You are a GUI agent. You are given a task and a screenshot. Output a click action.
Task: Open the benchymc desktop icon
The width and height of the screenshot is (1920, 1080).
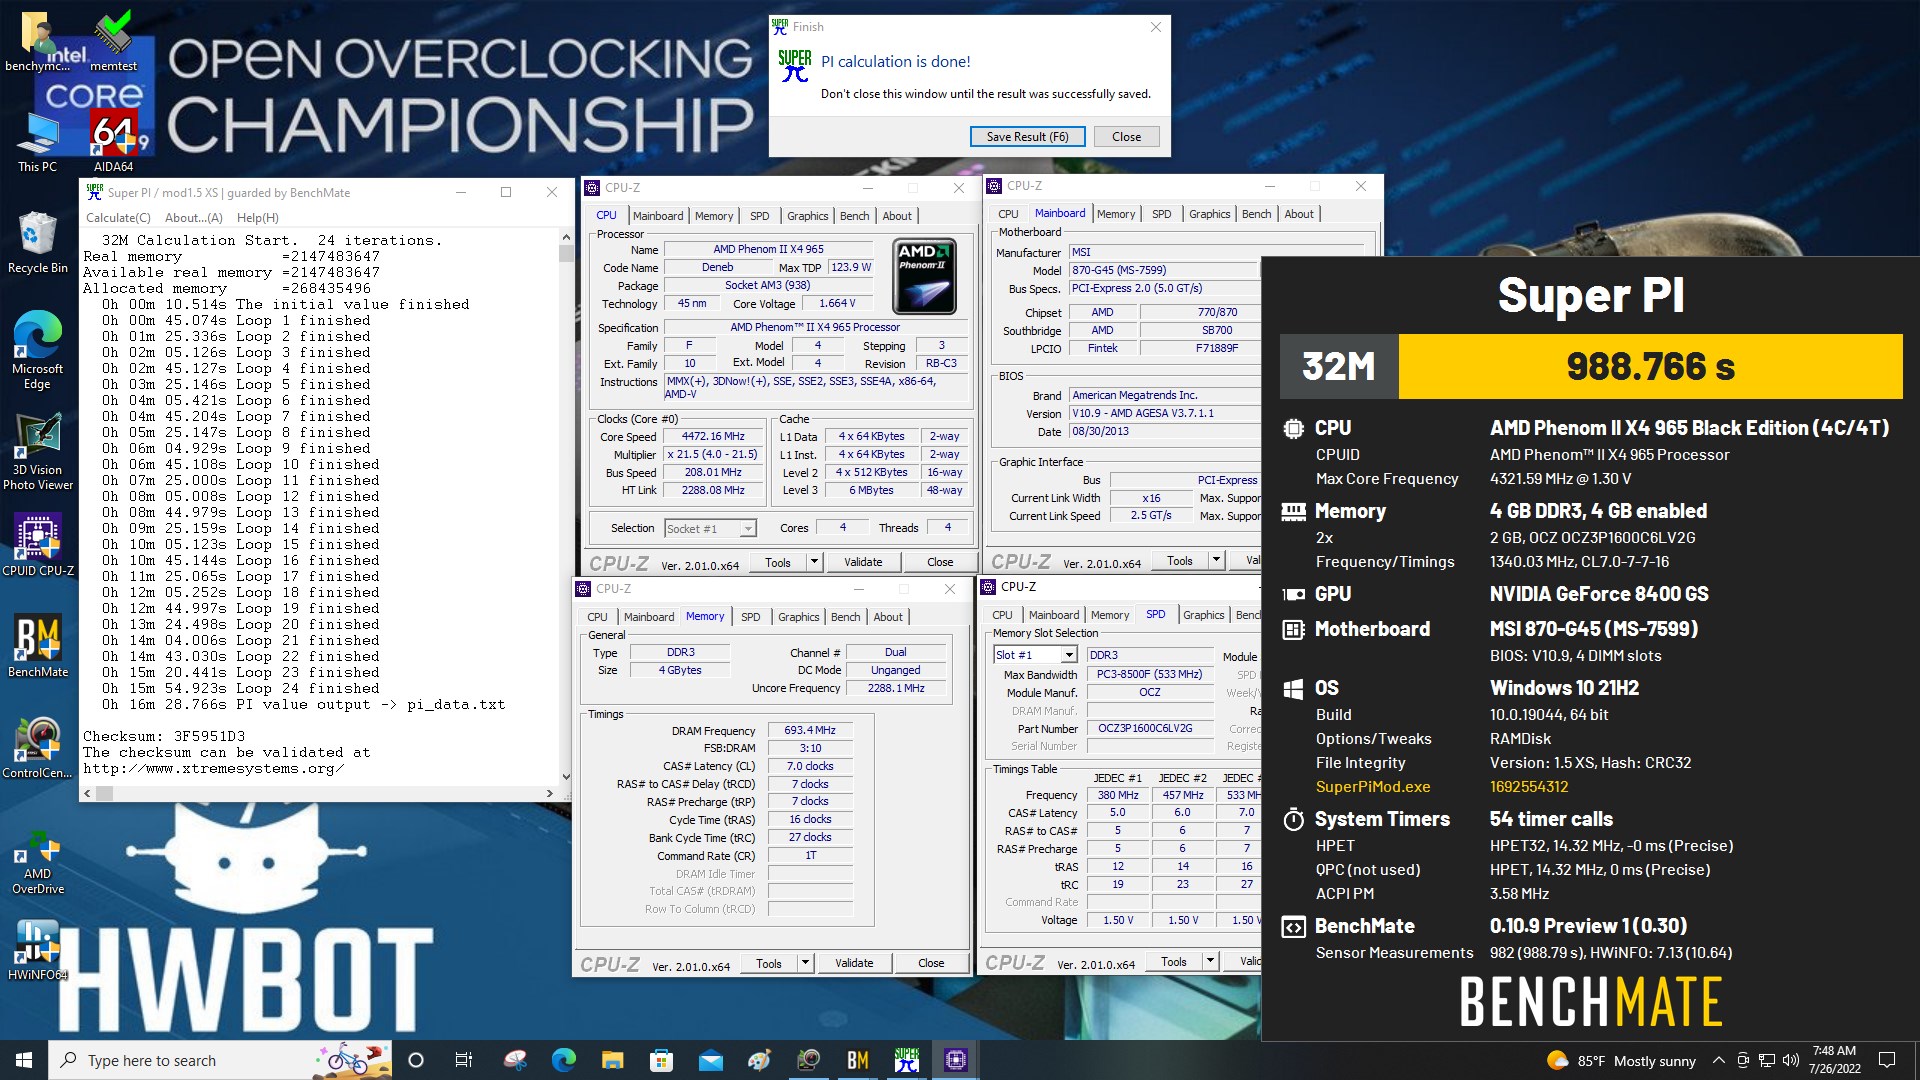tap(38, 42)
